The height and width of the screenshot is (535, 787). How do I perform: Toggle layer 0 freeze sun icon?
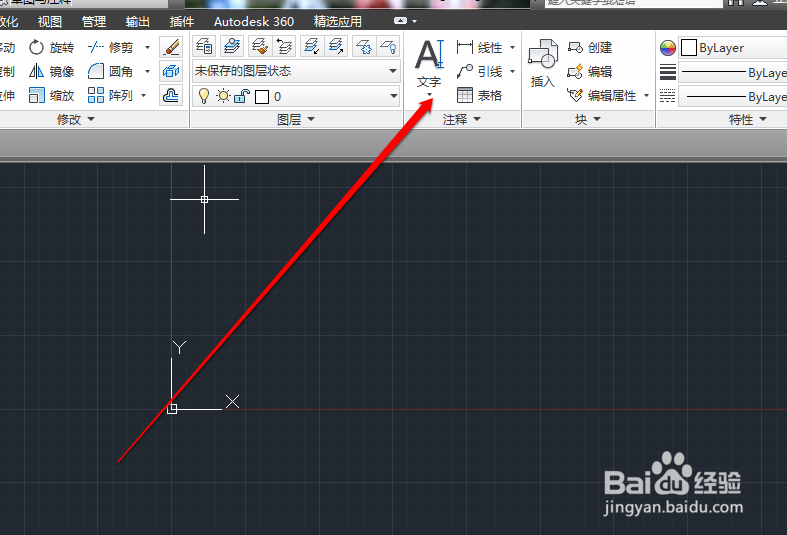point(223,95)
